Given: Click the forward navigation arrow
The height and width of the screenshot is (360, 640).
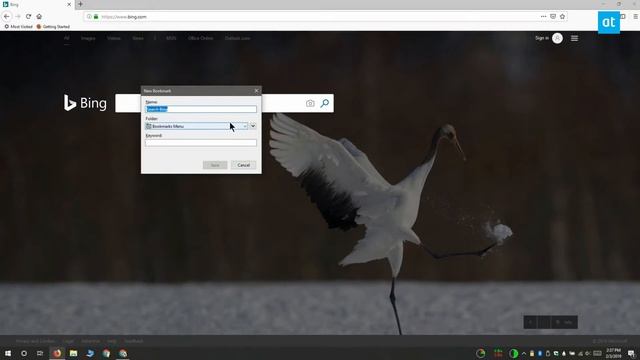Looking at the screenshot, I should 18,16.
